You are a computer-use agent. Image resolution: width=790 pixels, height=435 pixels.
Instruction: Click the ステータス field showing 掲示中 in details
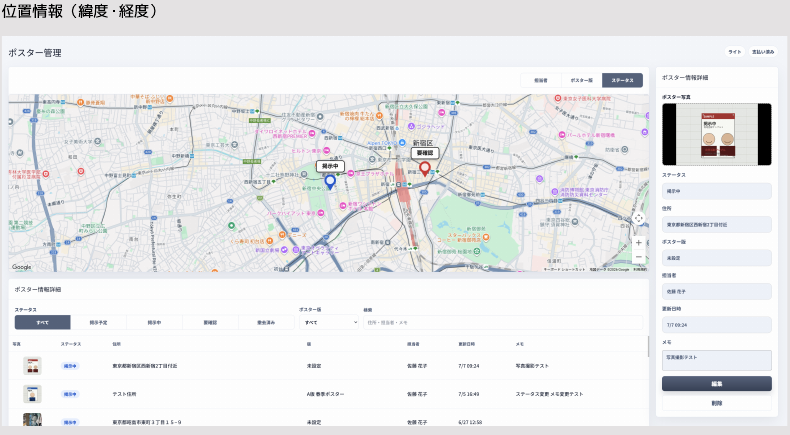coord(716,192)
